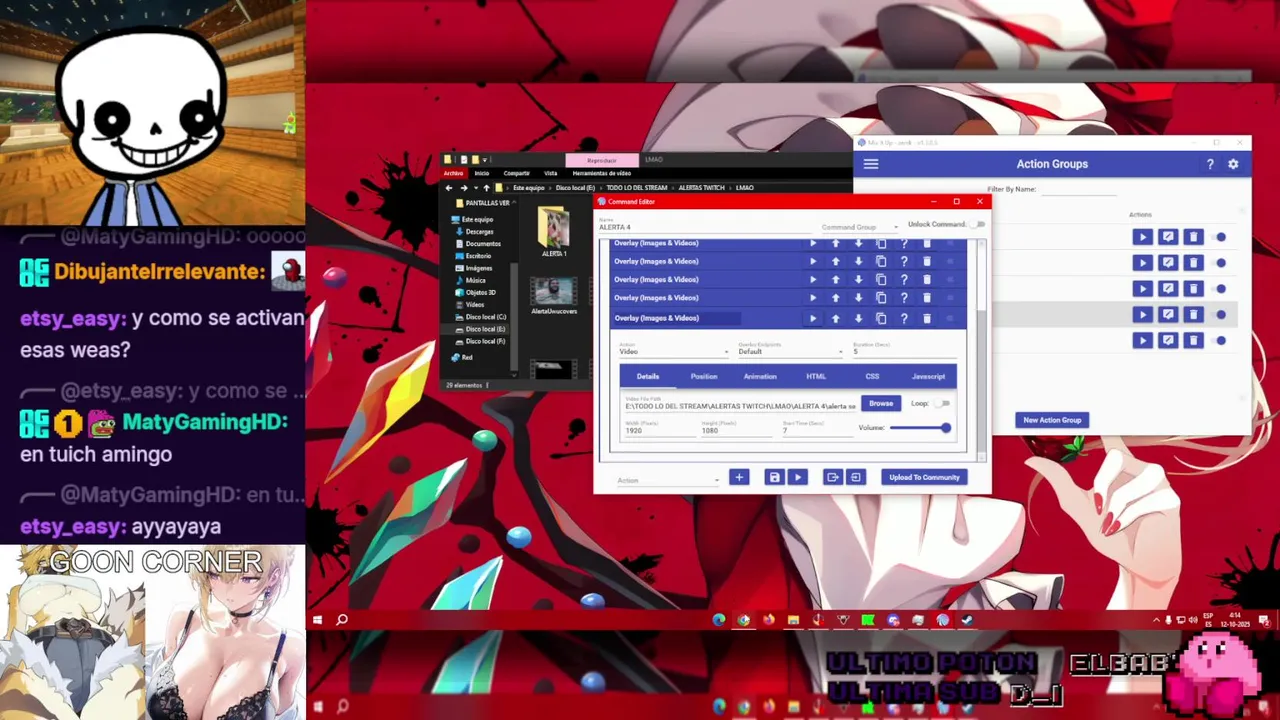Open Vista ribbon tab in Explorer
This screenshot has width=1280, height=720.
pyautogui.click(x=550, y=173)
